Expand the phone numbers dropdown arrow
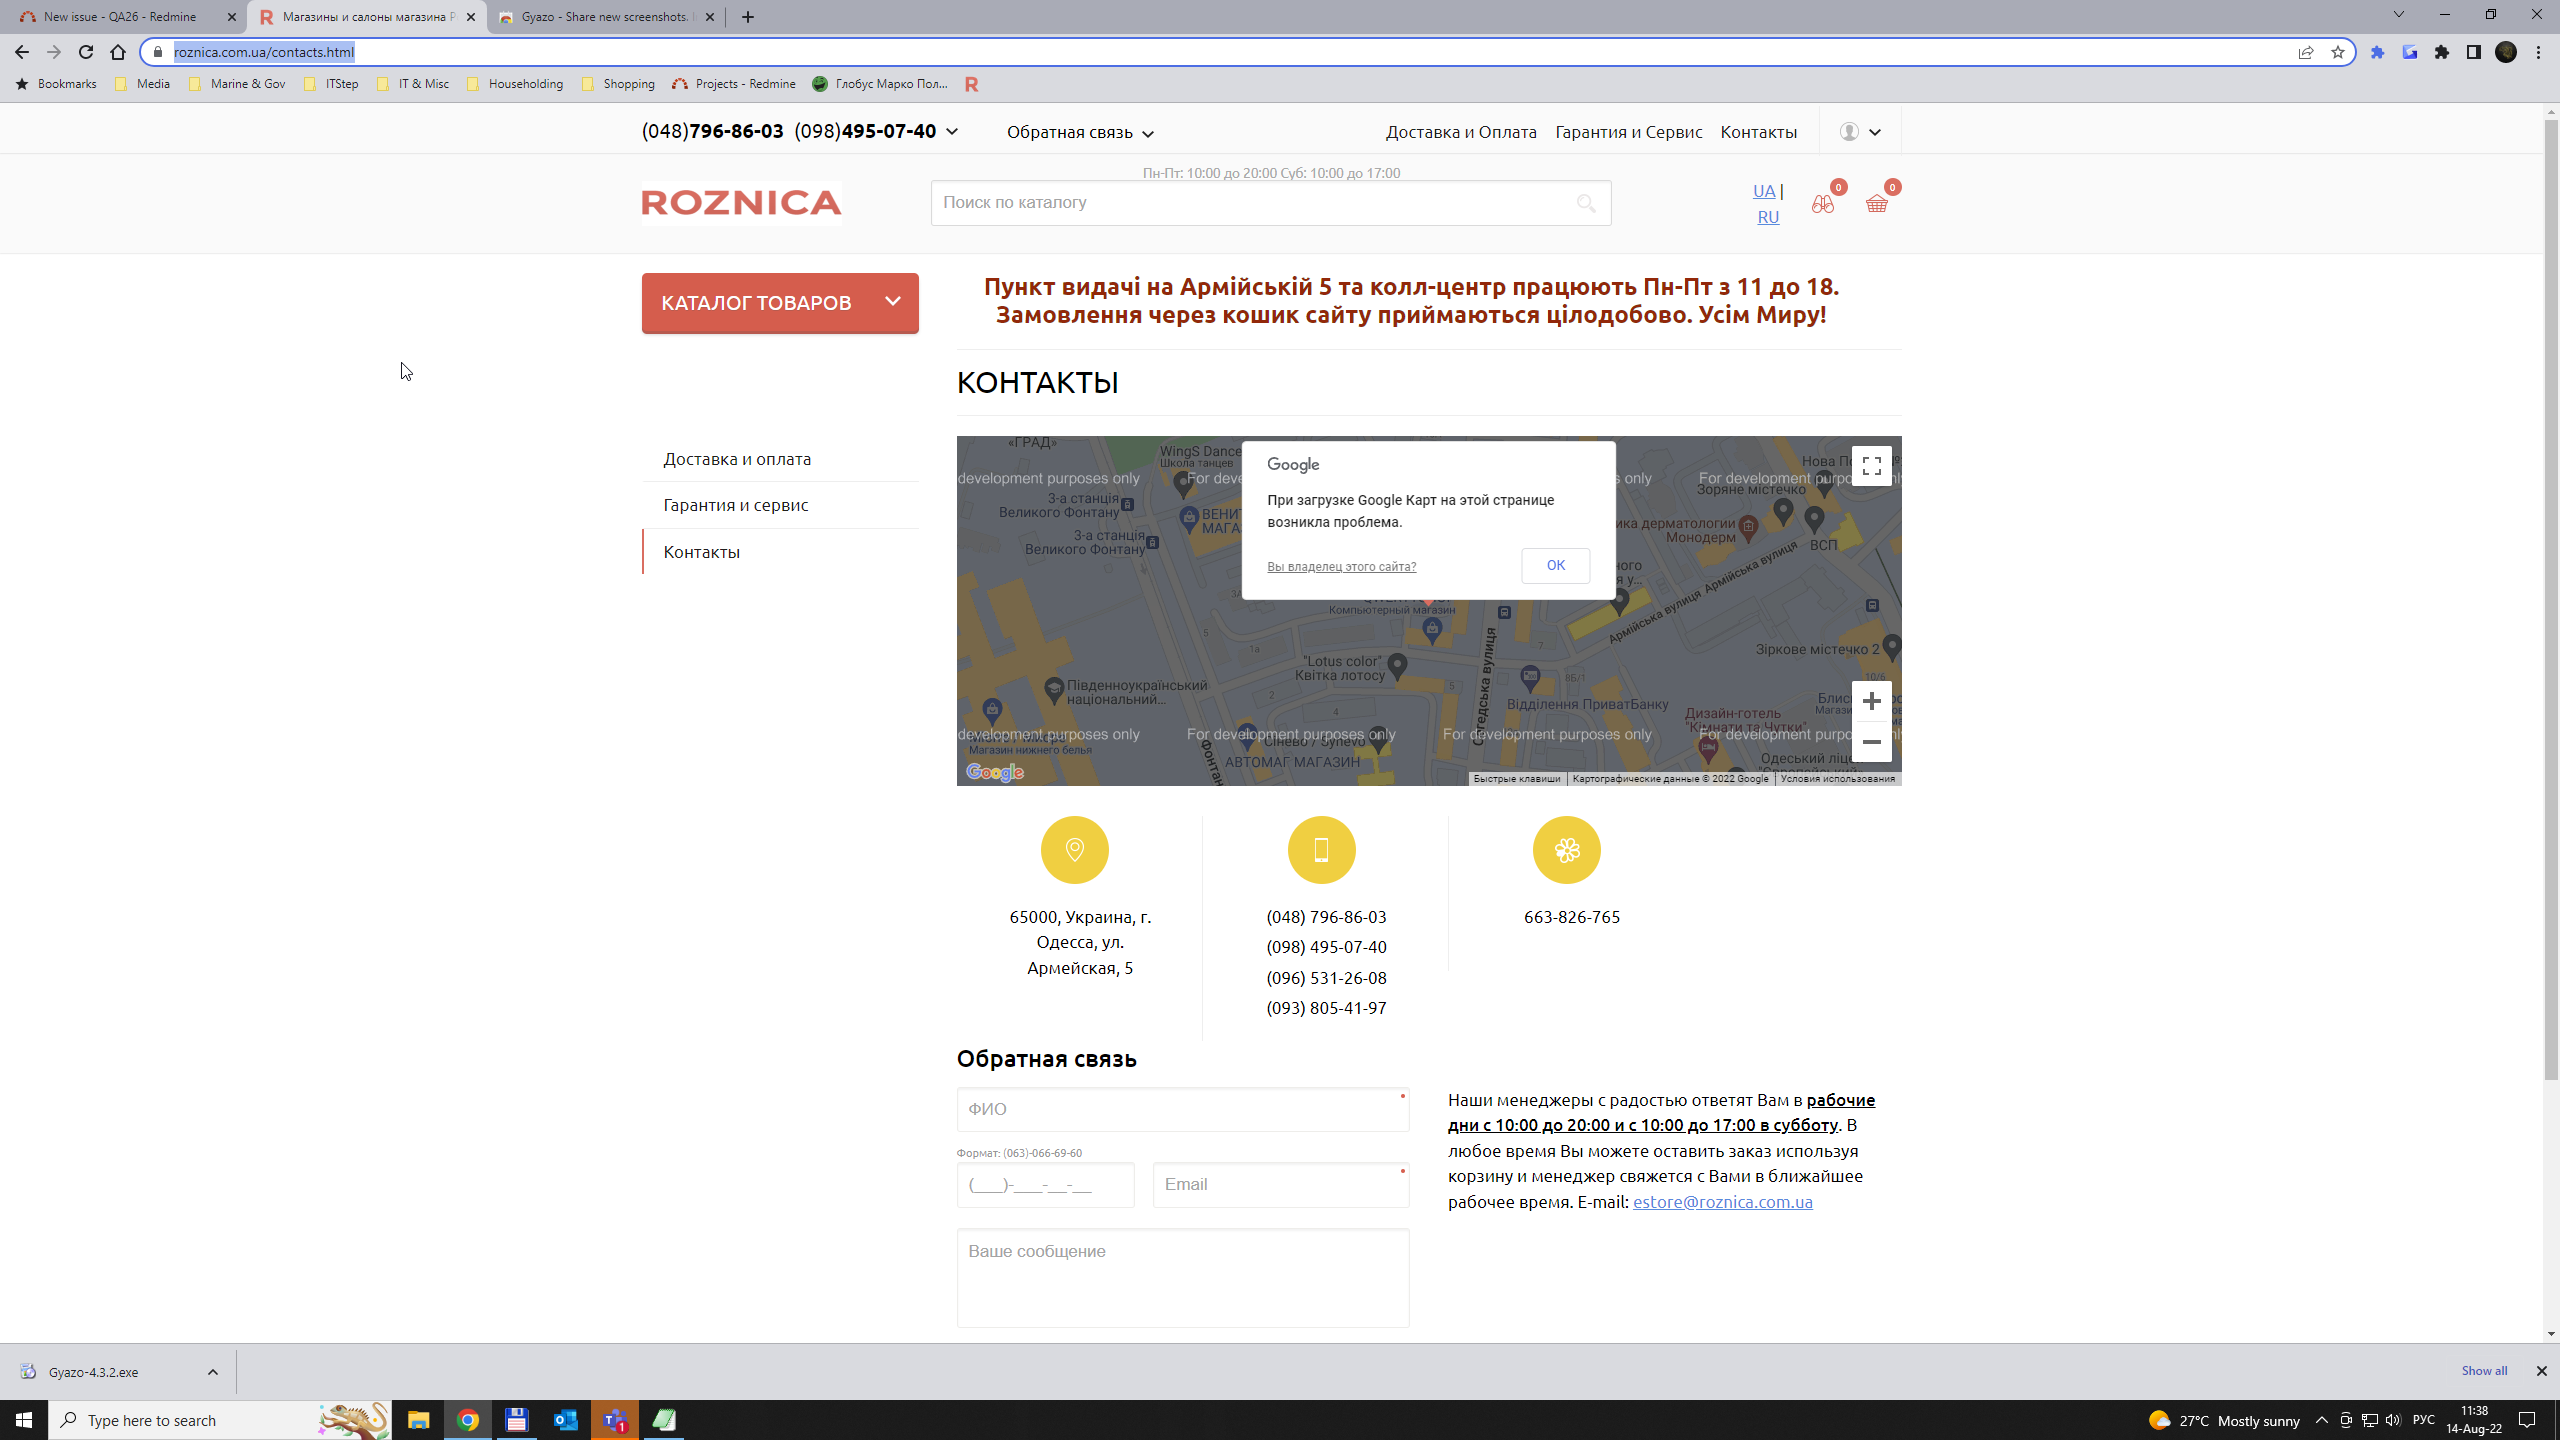Screen dimensions: 2560x1440 pos(952,132)
